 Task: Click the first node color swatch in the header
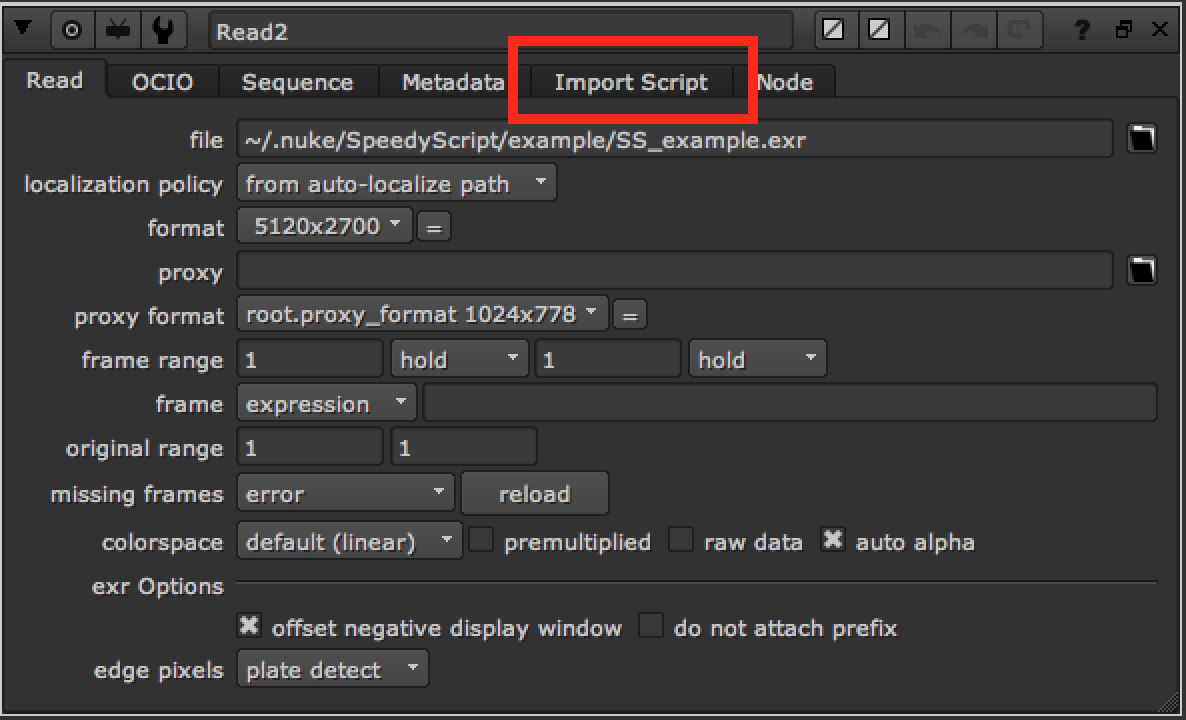tap(834, 31)
